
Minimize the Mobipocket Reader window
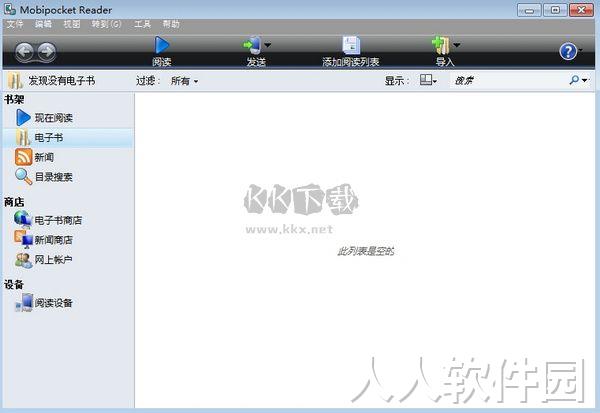529,10
